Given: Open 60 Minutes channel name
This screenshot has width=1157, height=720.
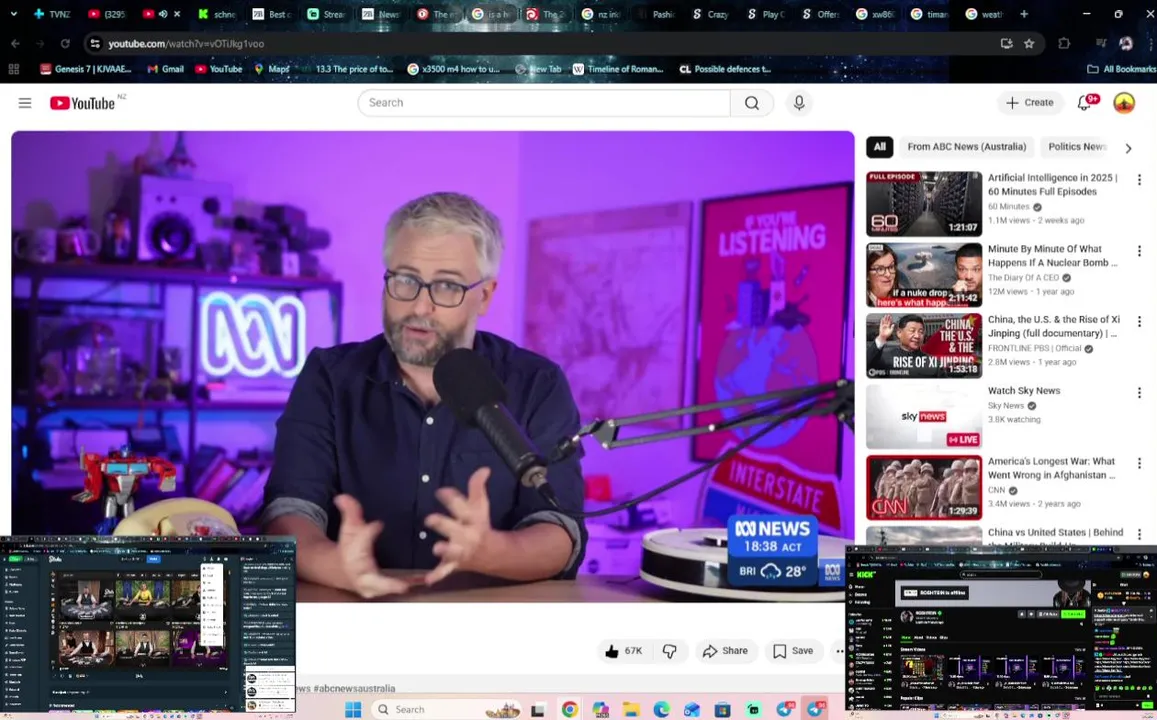Looking at the screenshot, I should (1008, 207).
